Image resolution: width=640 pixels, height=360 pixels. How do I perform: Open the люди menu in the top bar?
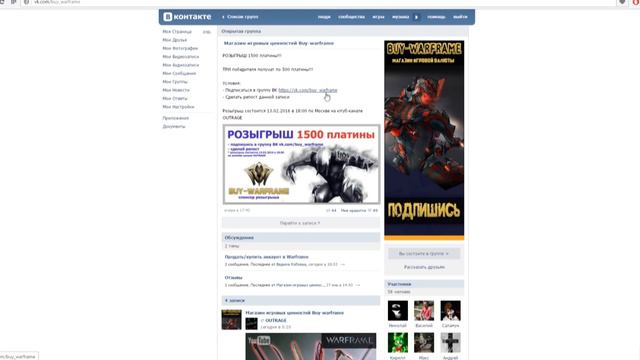(324, 17)
